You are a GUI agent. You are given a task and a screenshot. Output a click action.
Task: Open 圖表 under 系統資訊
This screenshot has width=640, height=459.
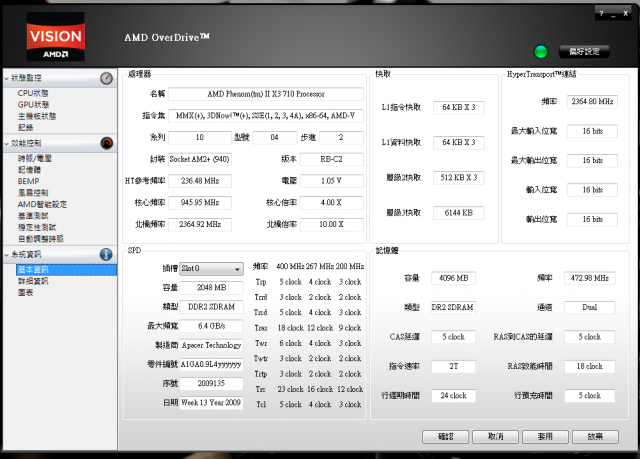[x=25, y=293]
